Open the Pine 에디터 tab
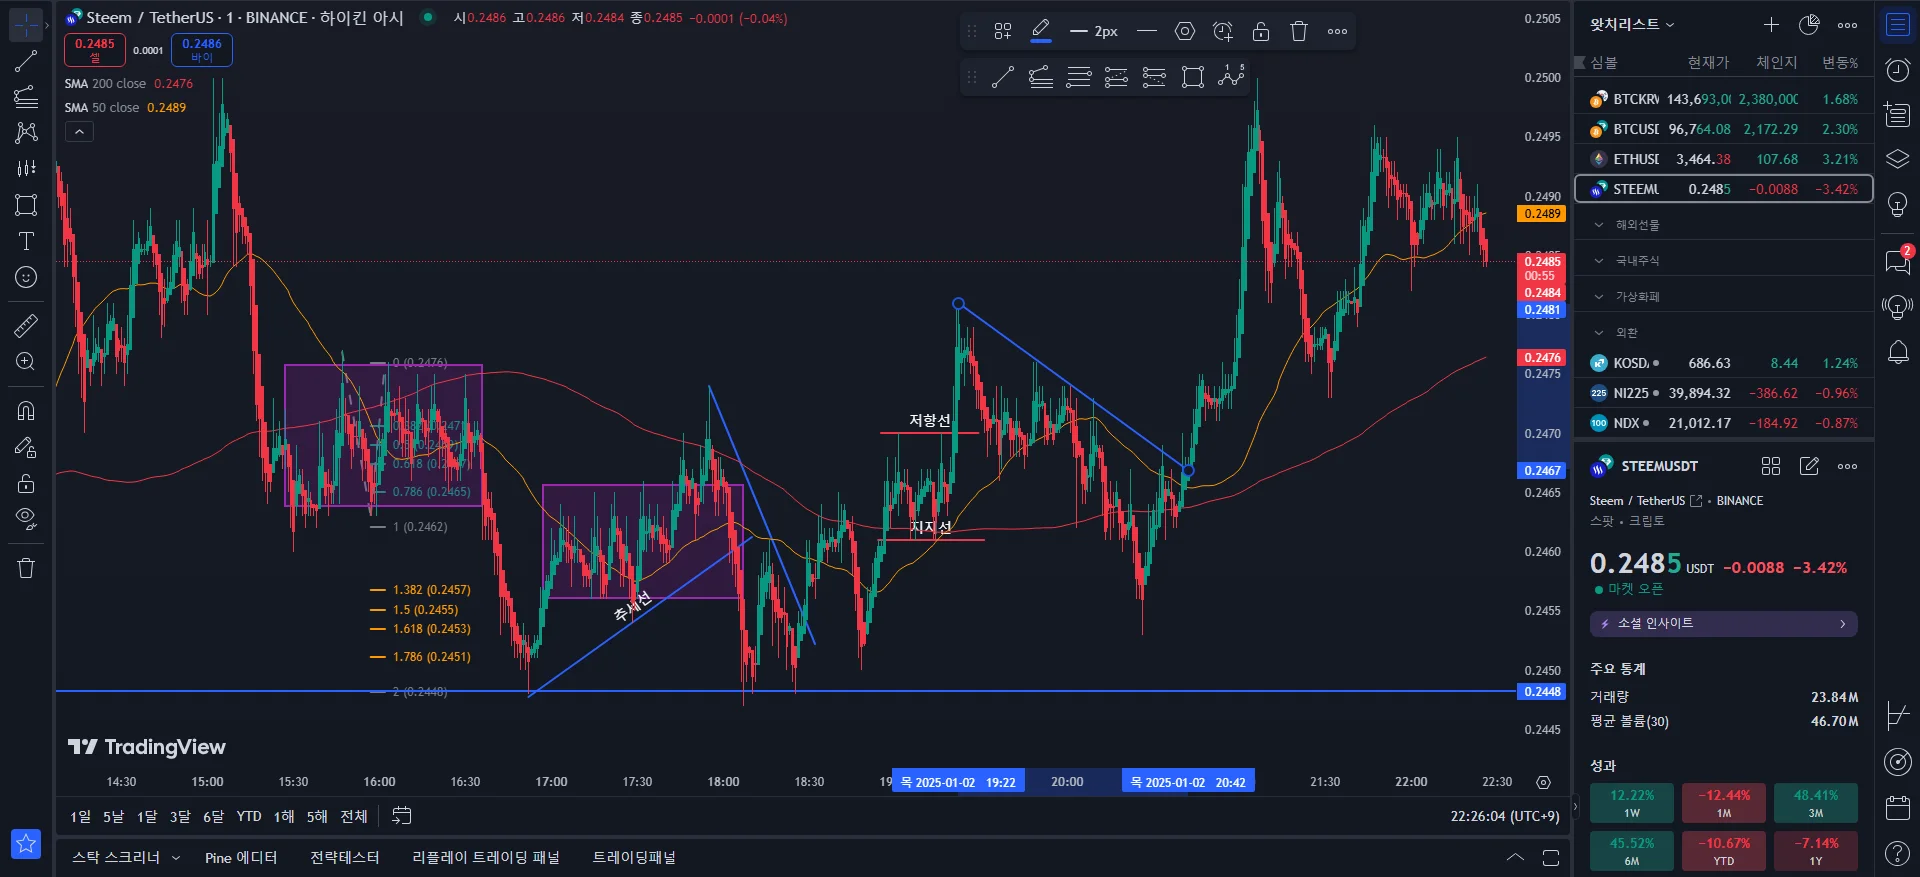1920x877 pixels. (x=241, y=857)
